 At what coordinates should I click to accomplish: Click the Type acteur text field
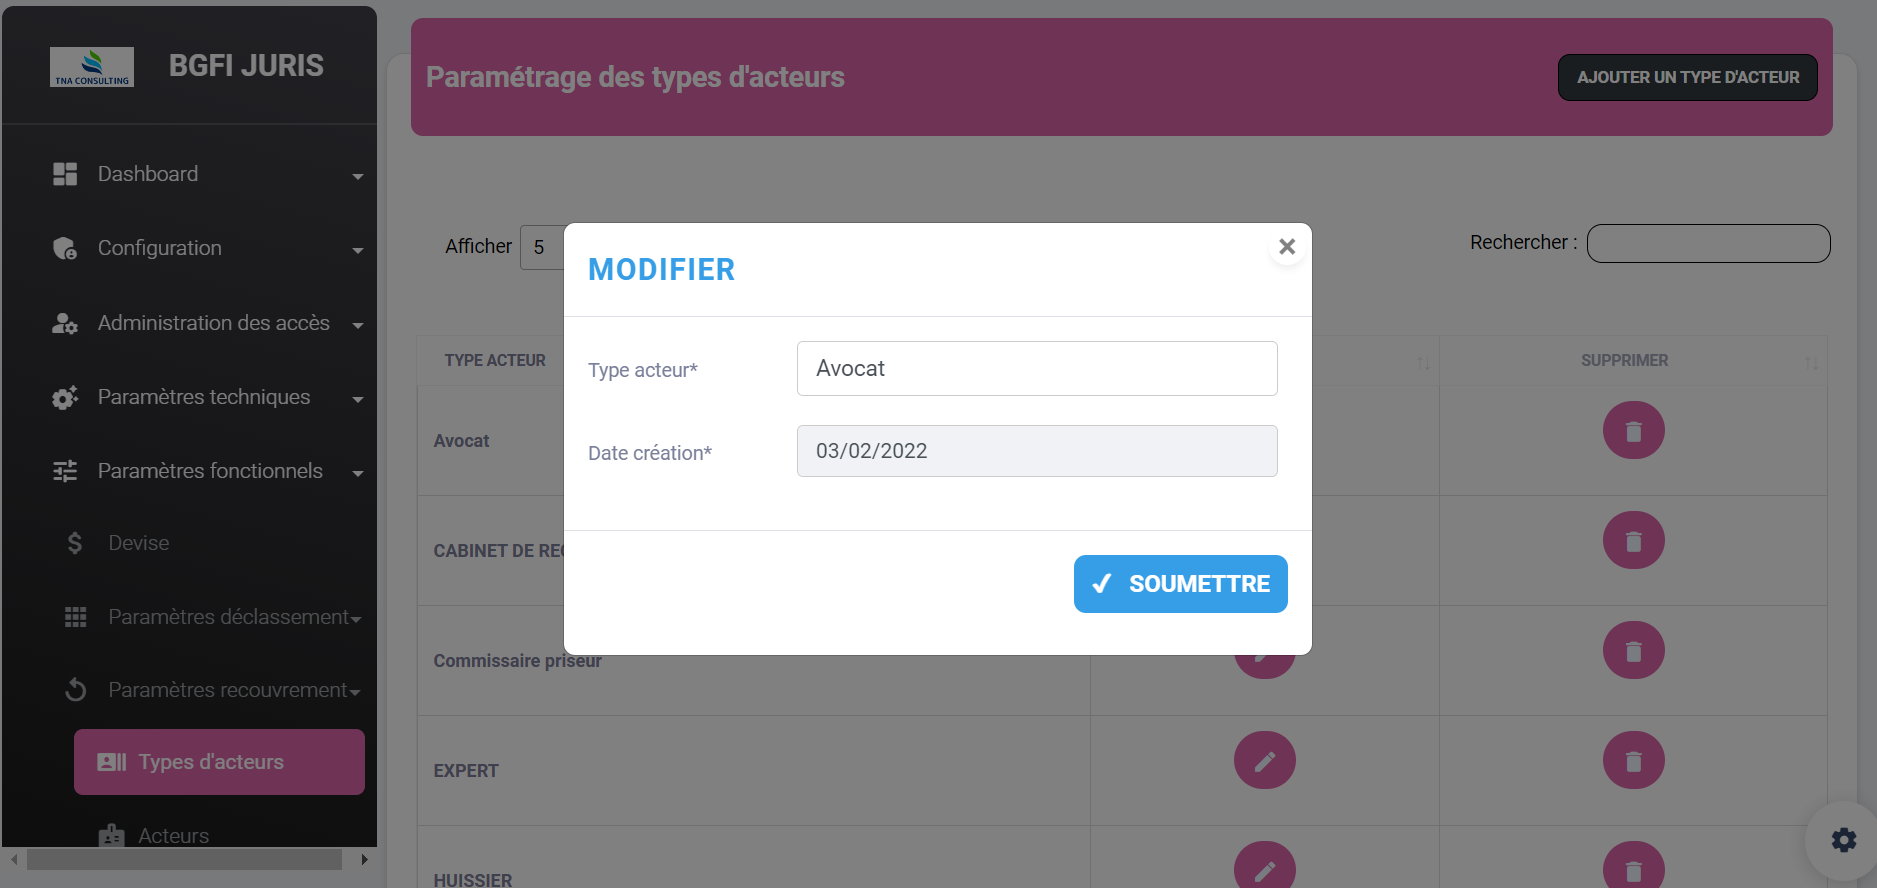[x=1036, y=368]
